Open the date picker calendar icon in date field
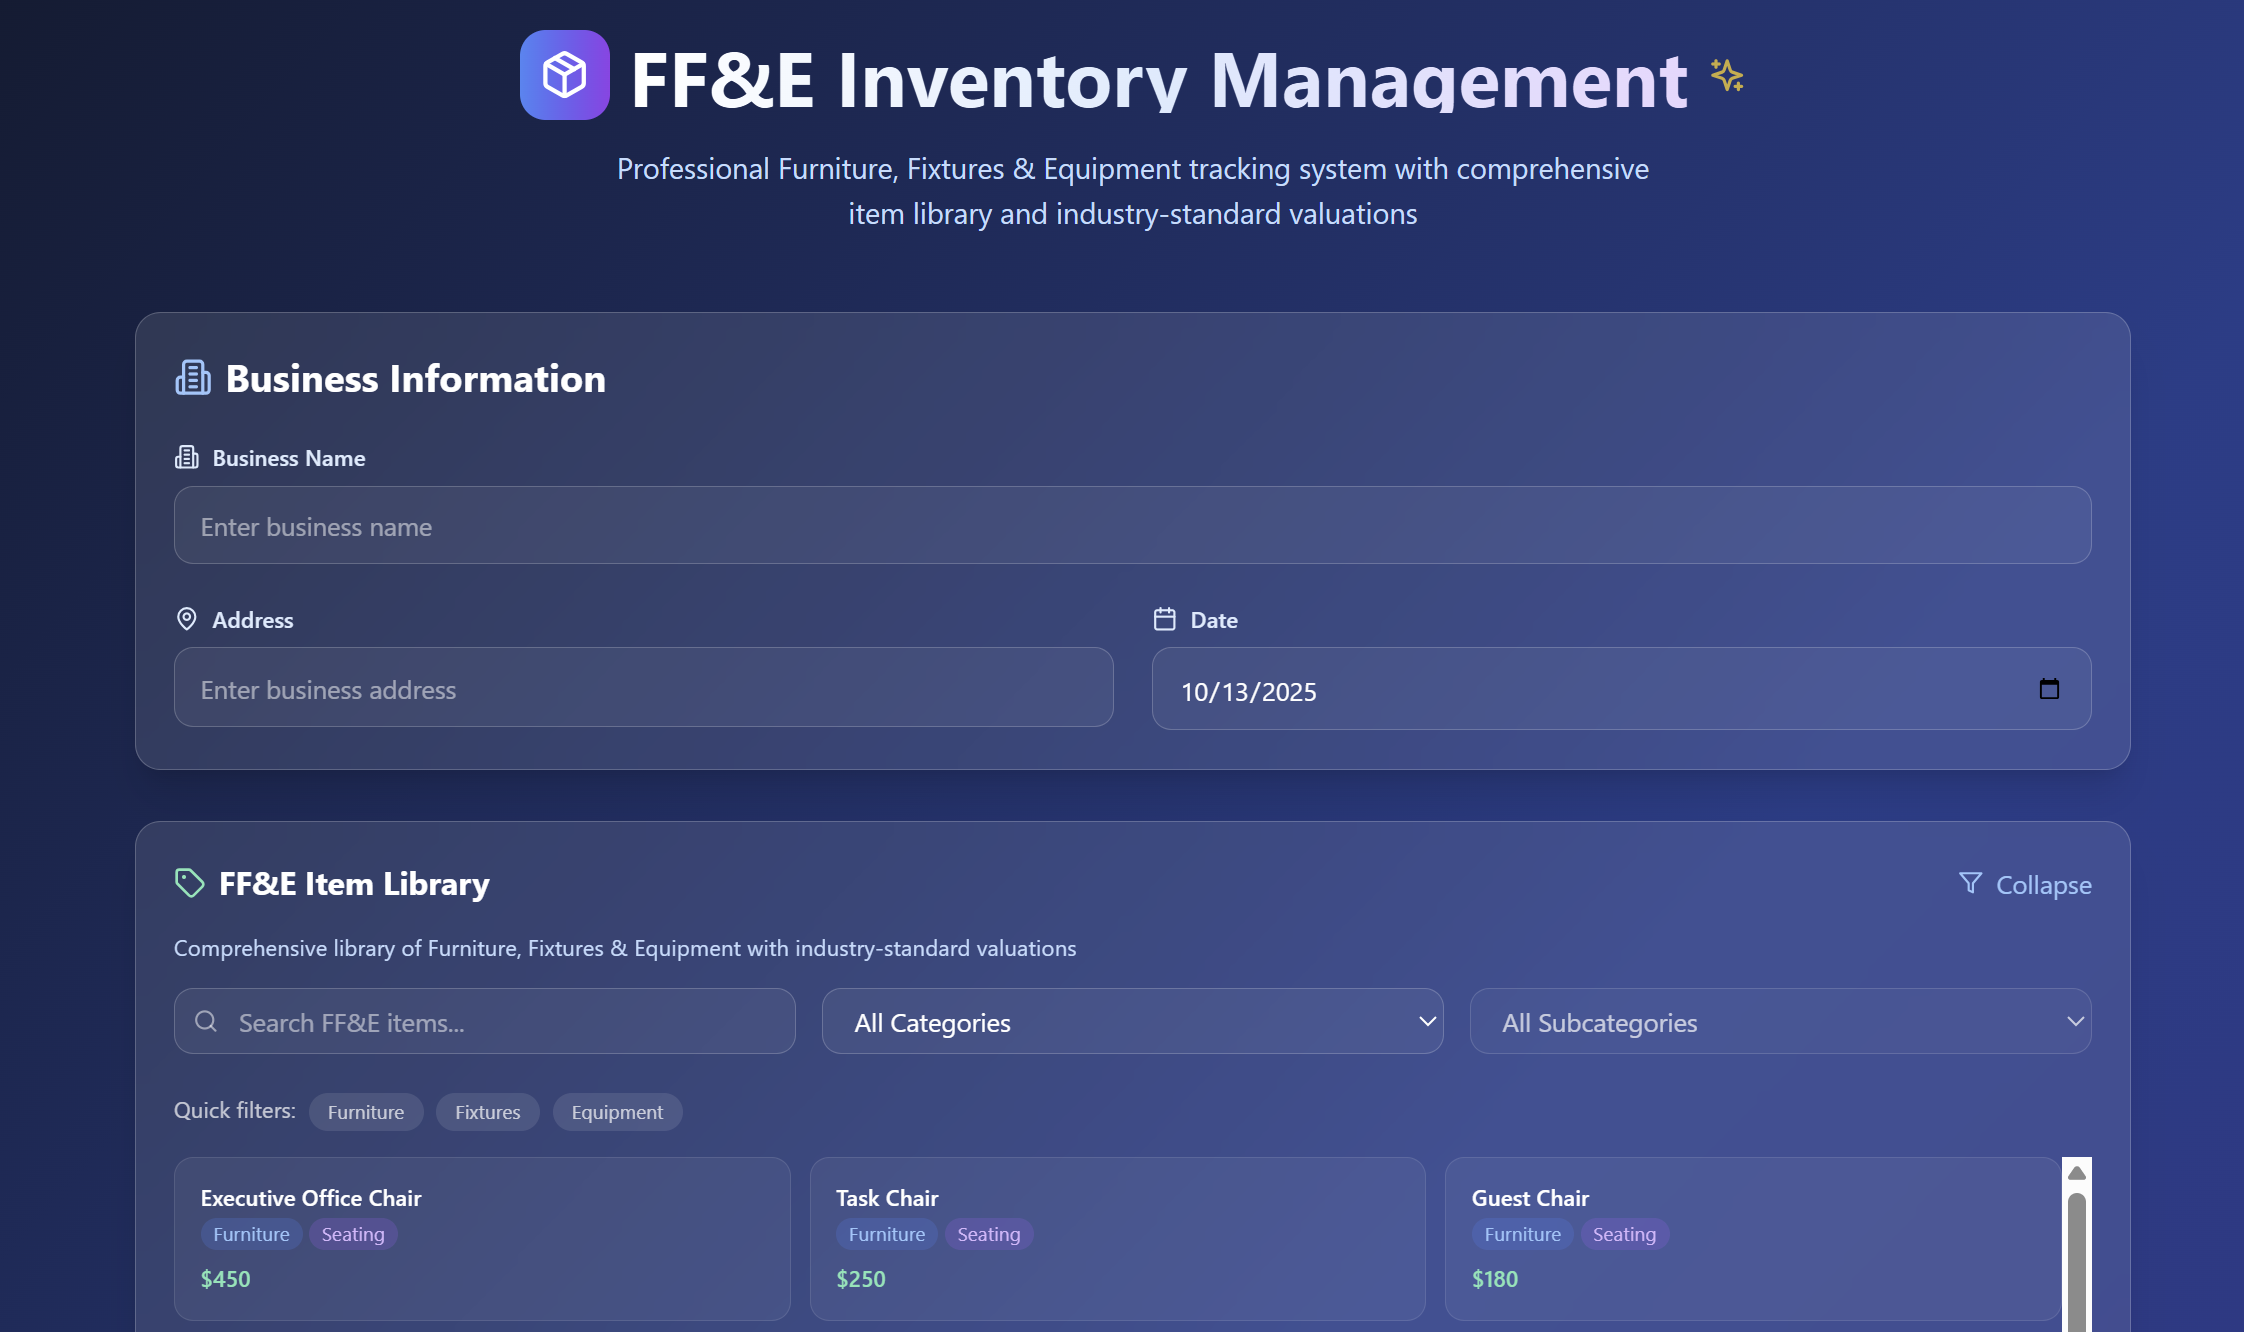This screenshot has height=1332, width=2244. (x=2050, y=689)
